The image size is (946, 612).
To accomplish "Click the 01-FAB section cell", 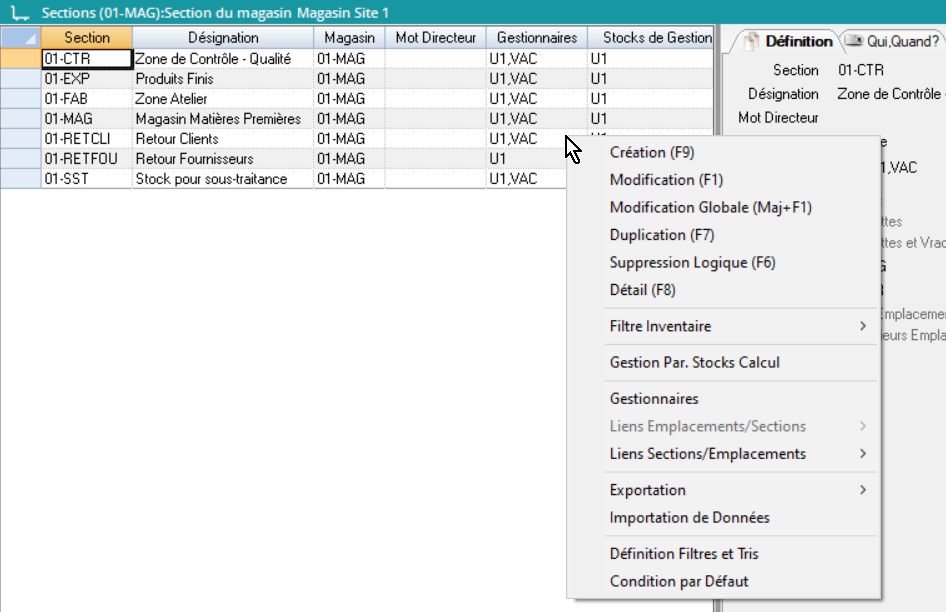I will click(86, 99).
